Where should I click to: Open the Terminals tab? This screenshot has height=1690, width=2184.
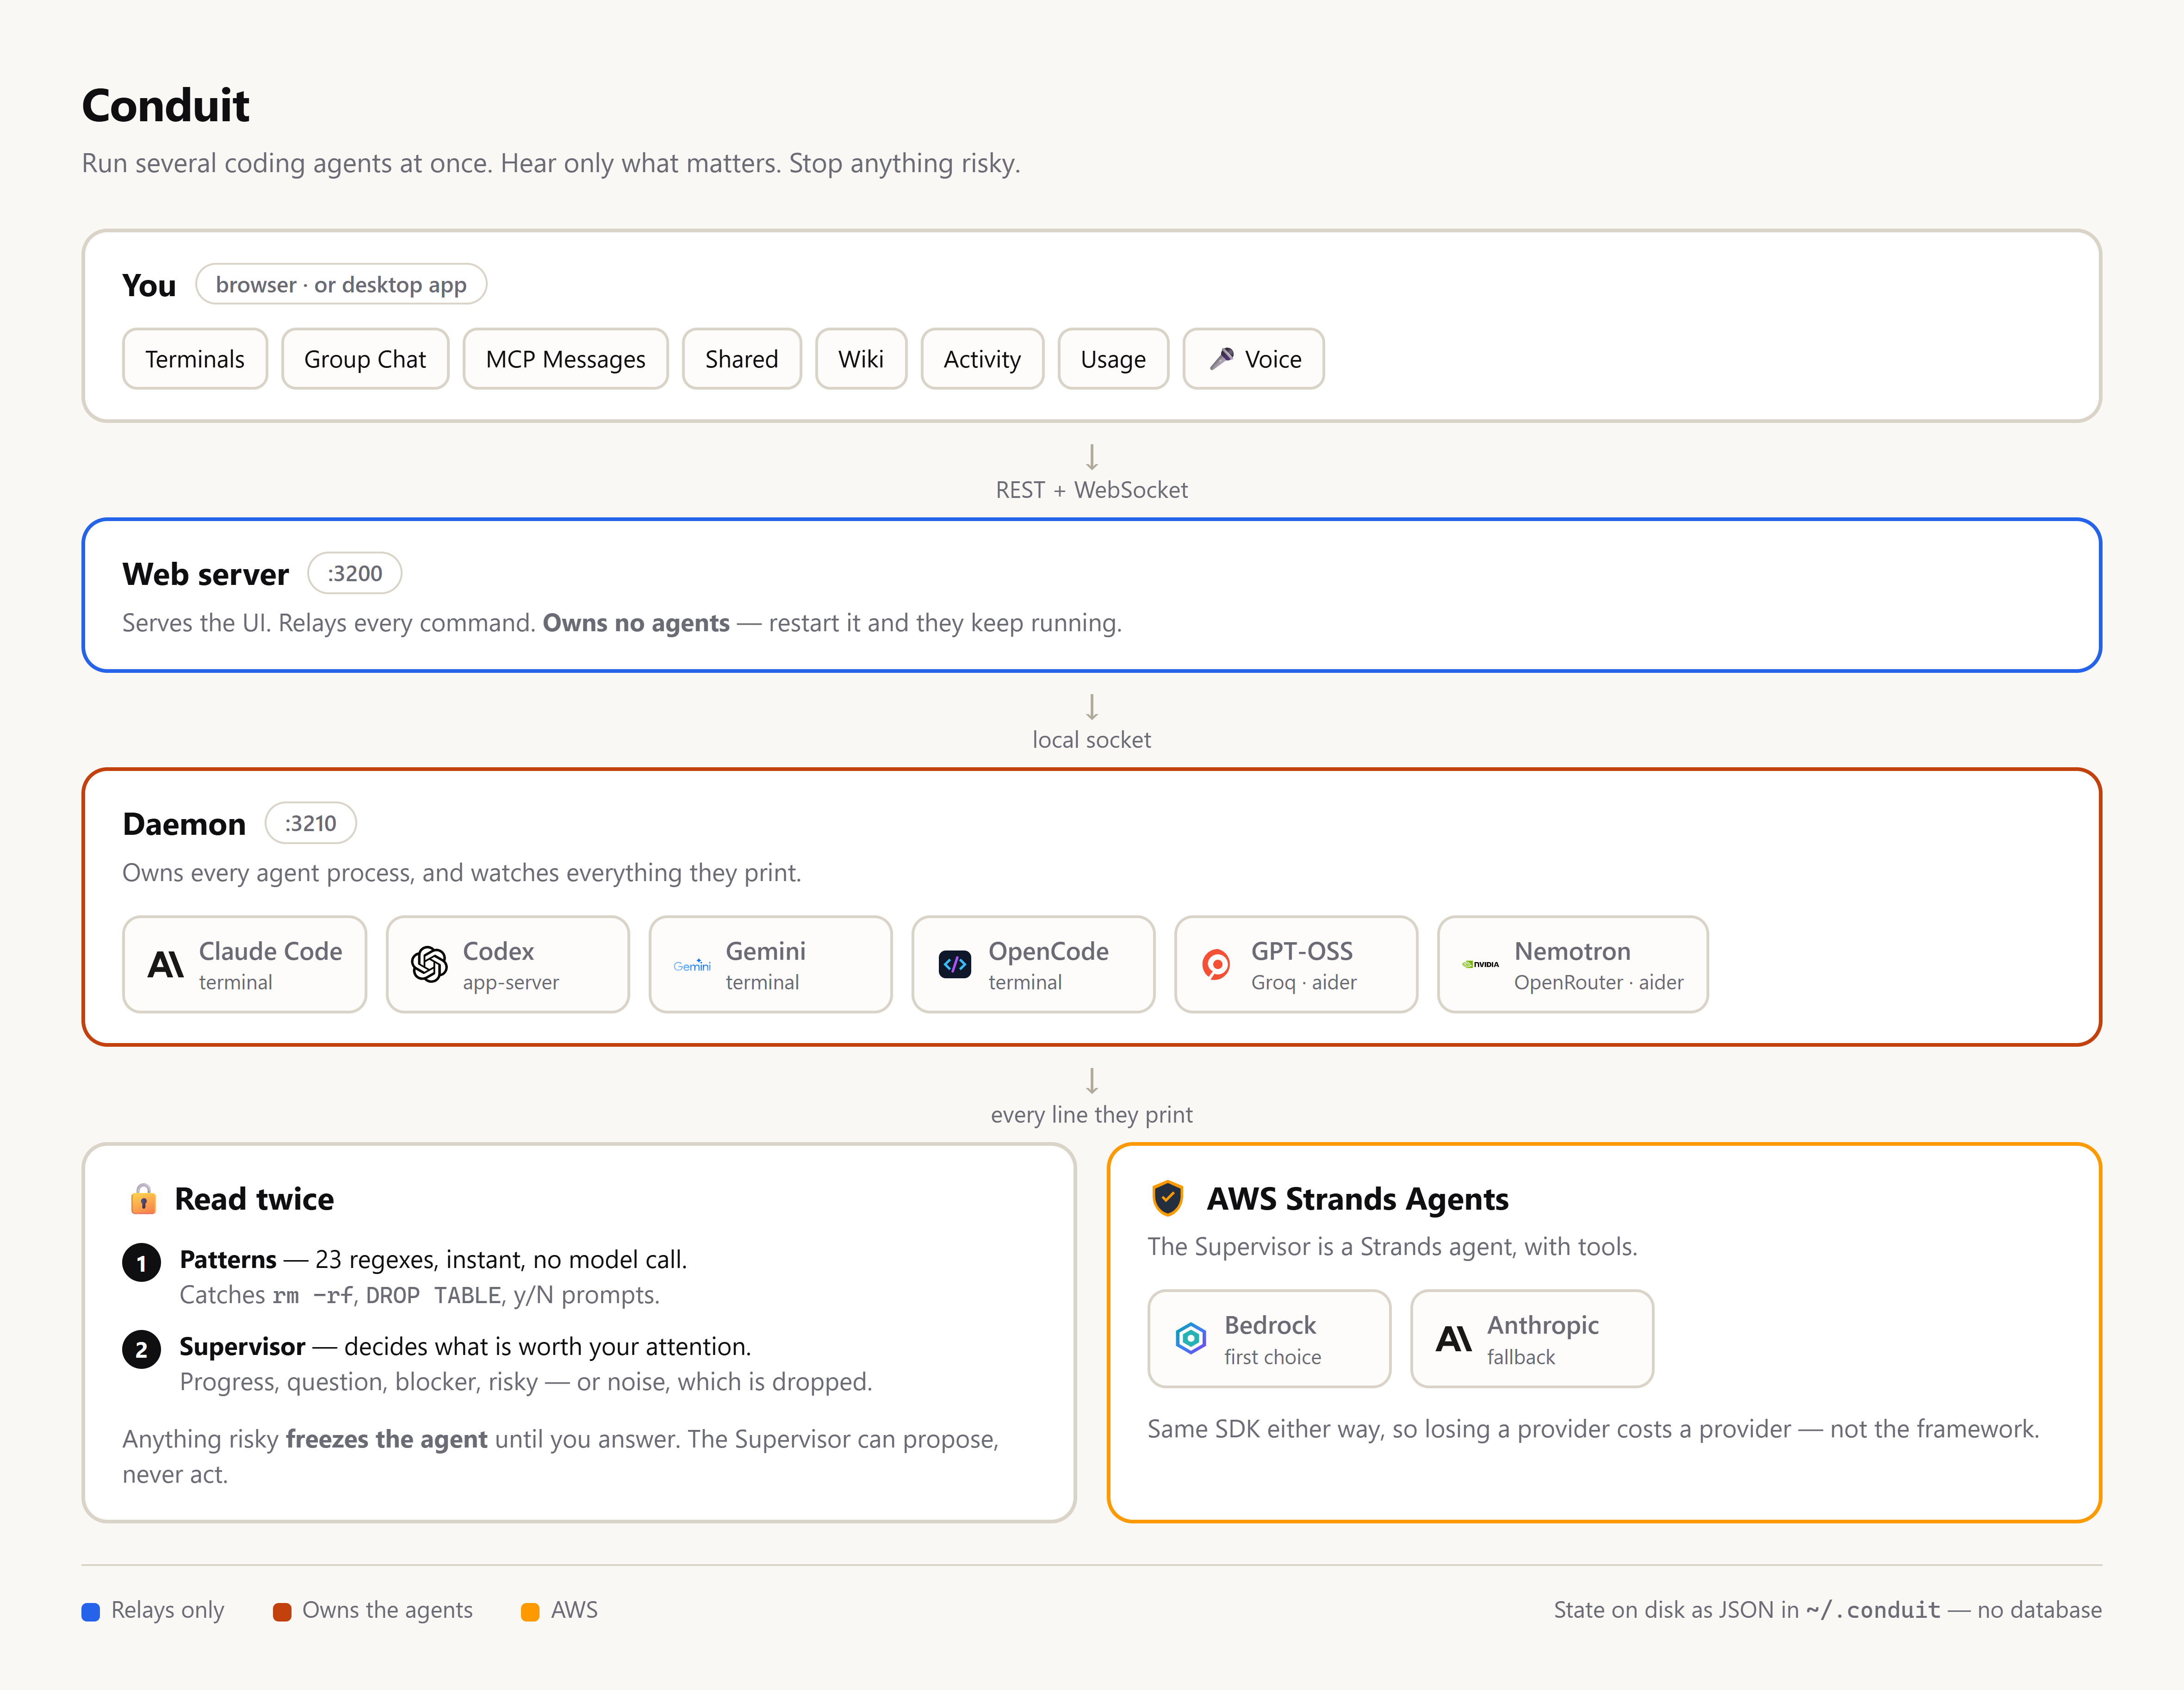point(195,359)
